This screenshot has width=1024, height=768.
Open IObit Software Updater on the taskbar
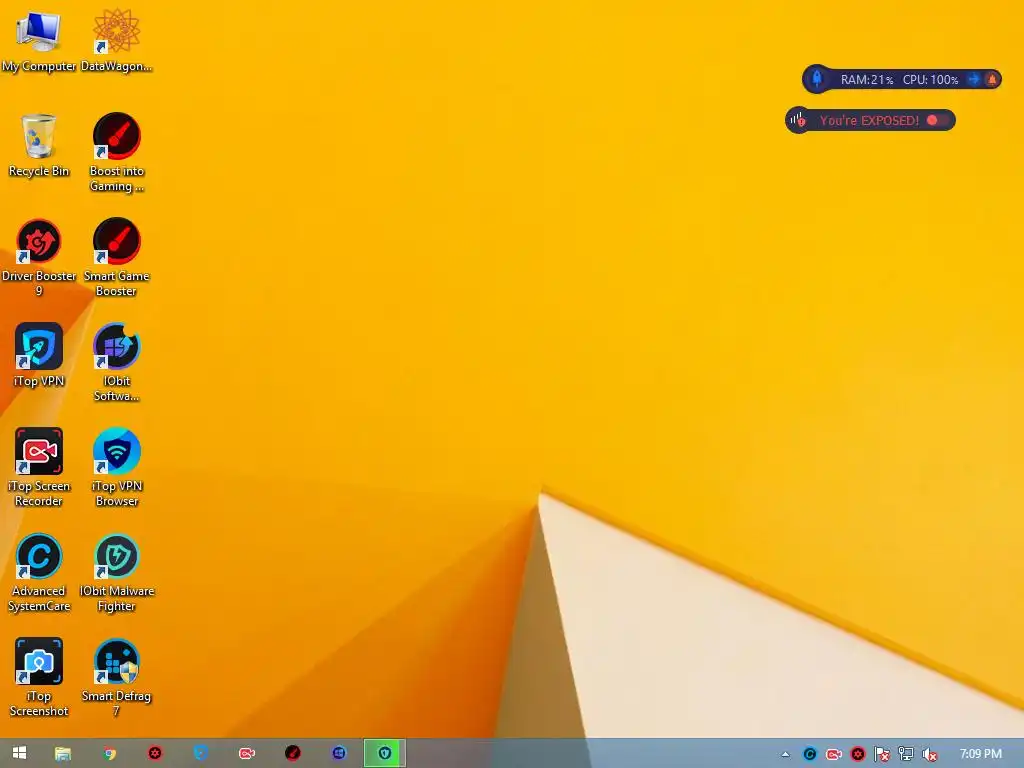click(339, 754)
